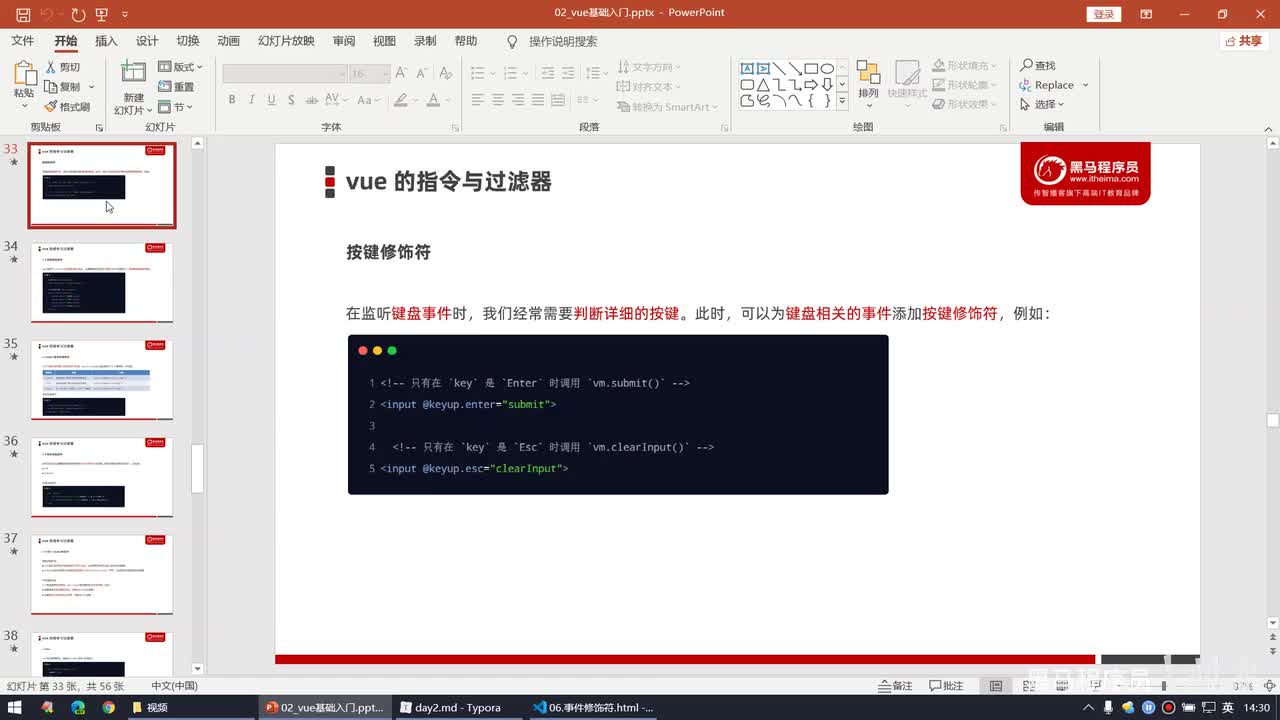The height and width of the screenshot is (720, 1280).
Task: Open the Layout (版式) dropdown
Action: [181, 67]
